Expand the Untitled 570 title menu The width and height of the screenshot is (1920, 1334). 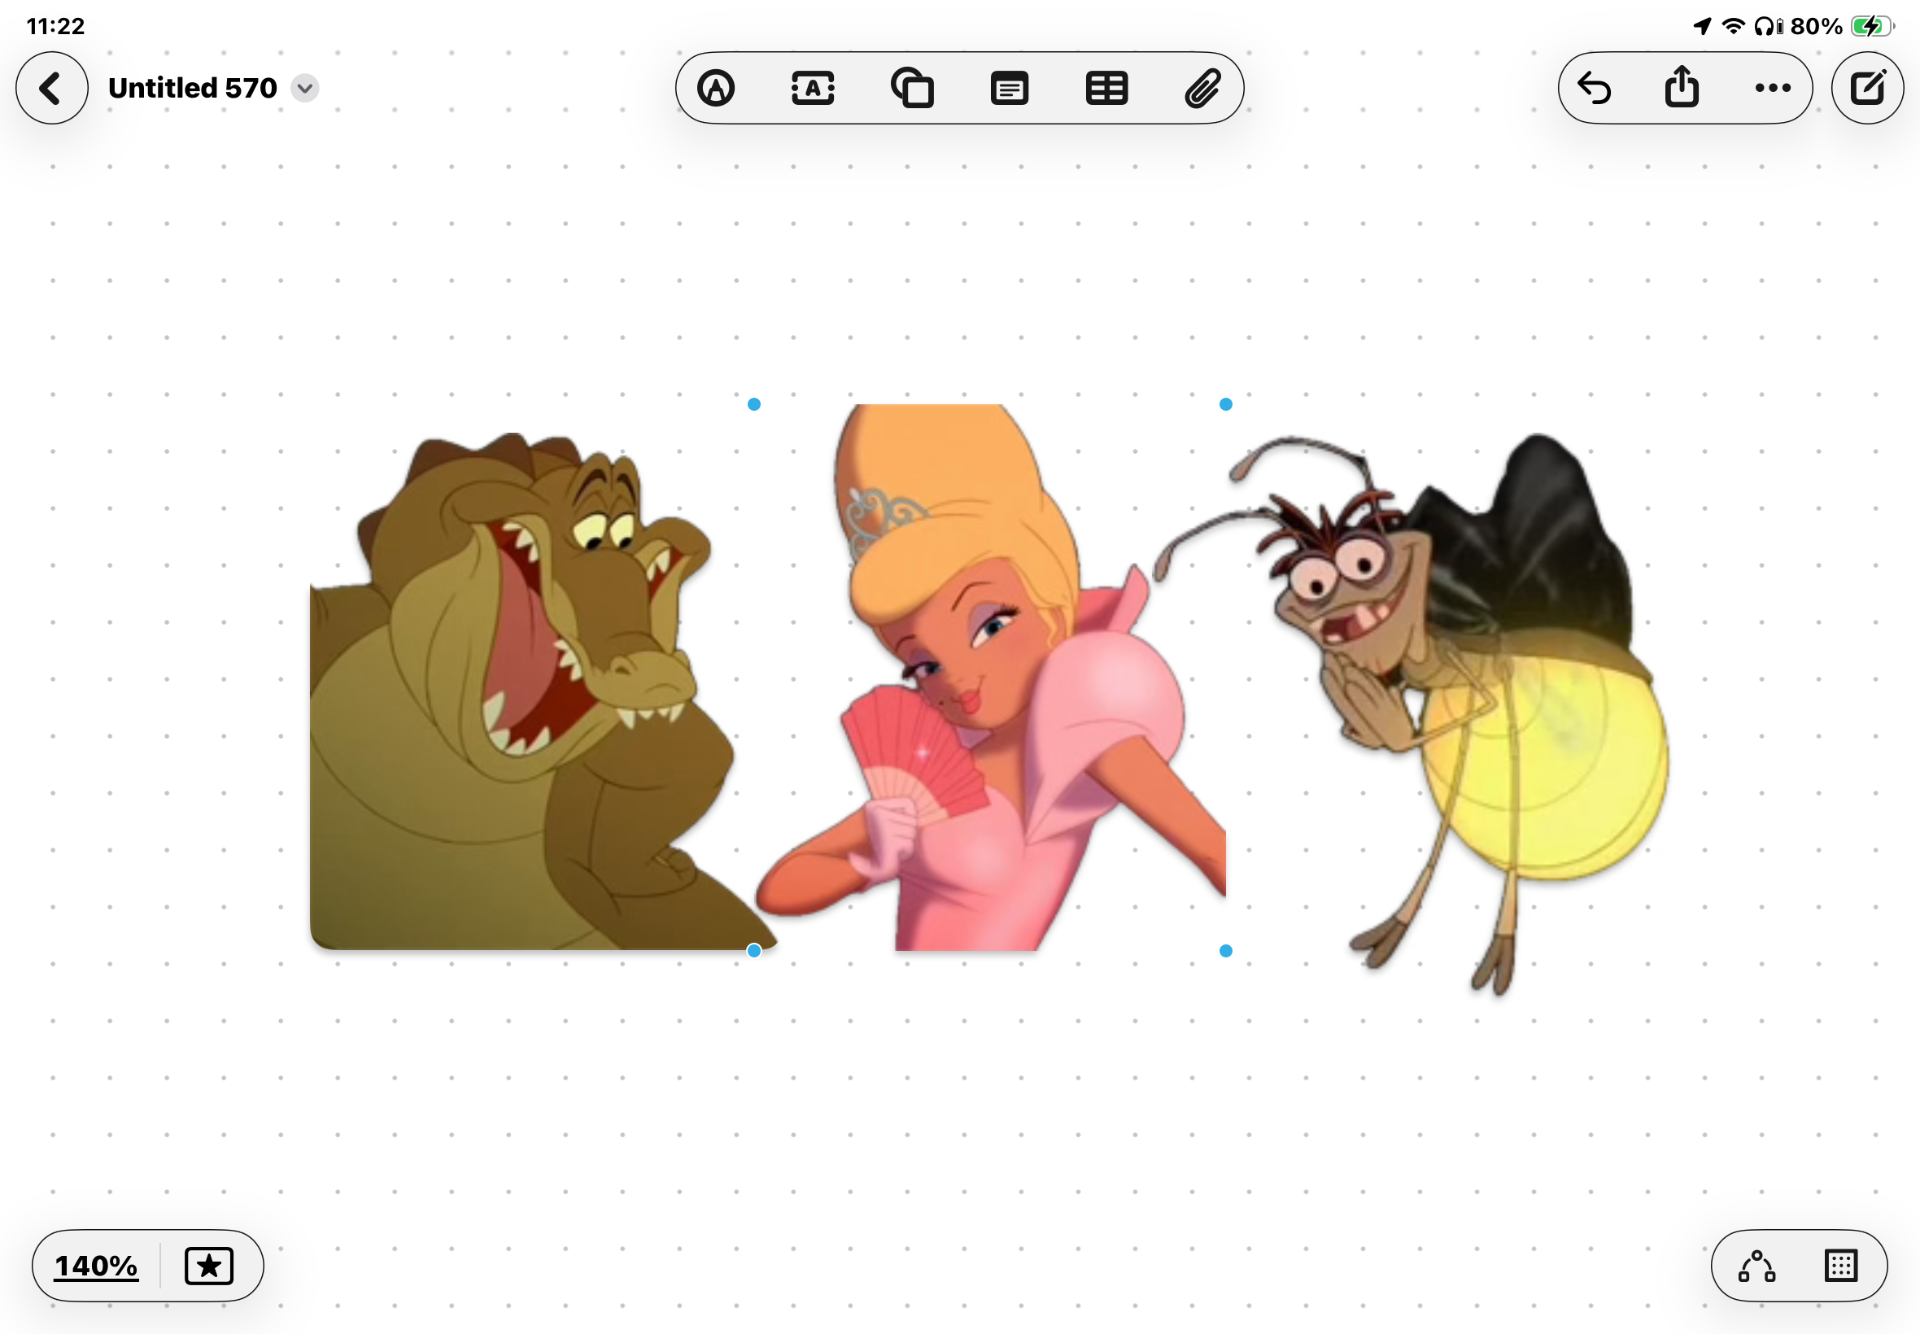click(x=305, y=89)
